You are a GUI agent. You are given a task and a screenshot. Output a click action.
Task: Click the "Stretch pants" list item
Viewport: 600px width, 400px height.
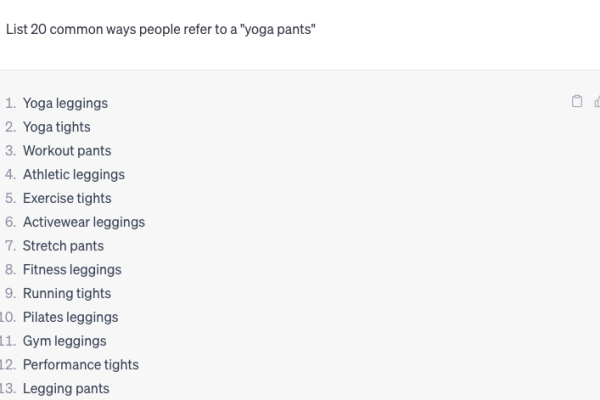click(x=63, y=246)
